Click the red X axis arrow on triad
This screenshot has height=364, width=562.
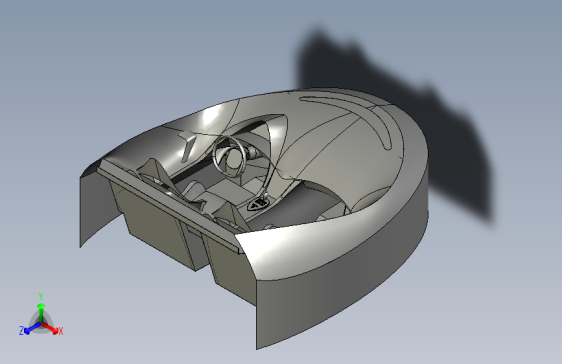49,327
